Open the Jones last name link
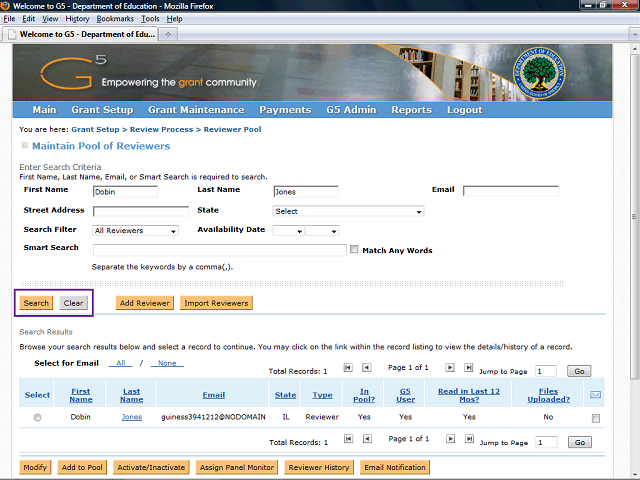 coord(132,417)
